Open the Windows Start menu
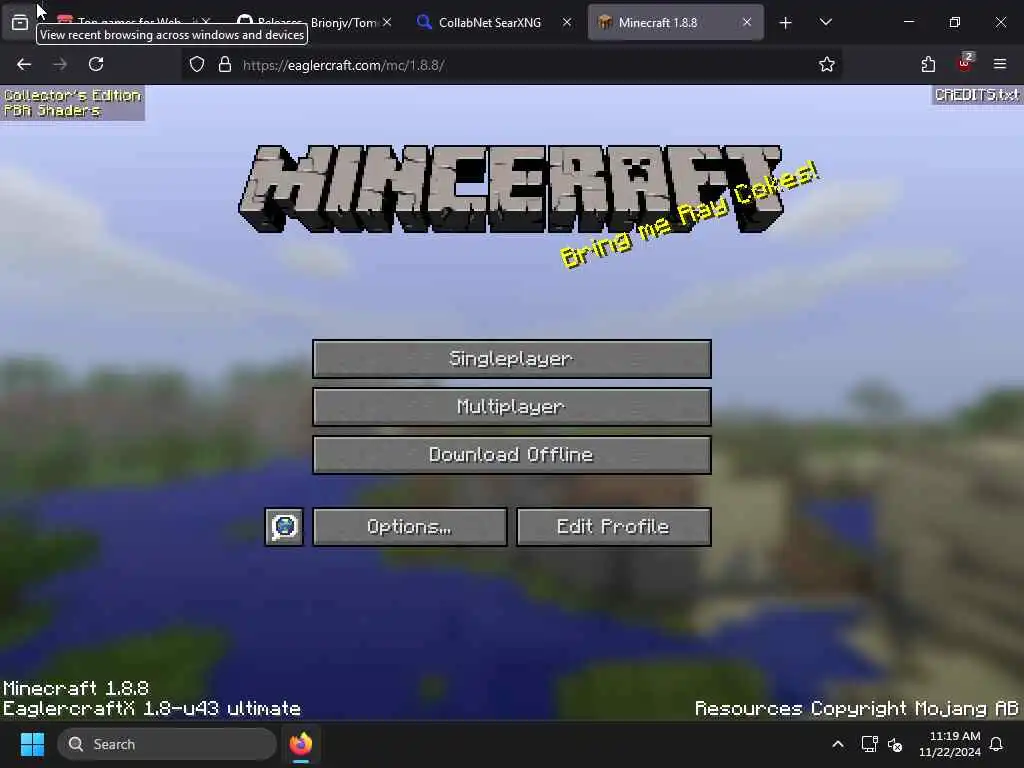This screenshot has width=1024, height=768. 32,744
